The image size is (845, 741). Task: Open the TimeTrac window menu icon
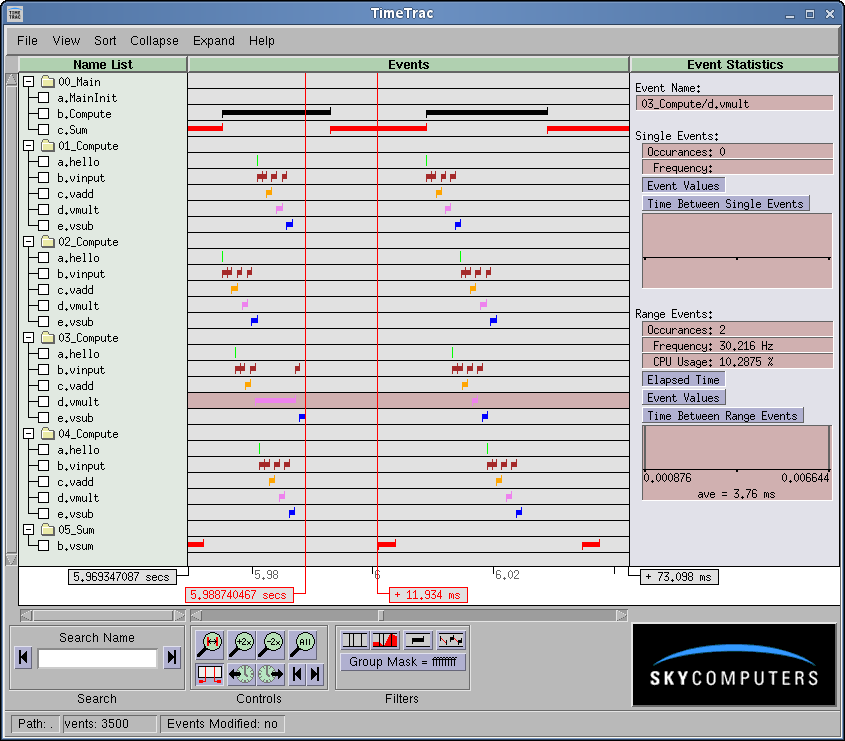[15, 13]
